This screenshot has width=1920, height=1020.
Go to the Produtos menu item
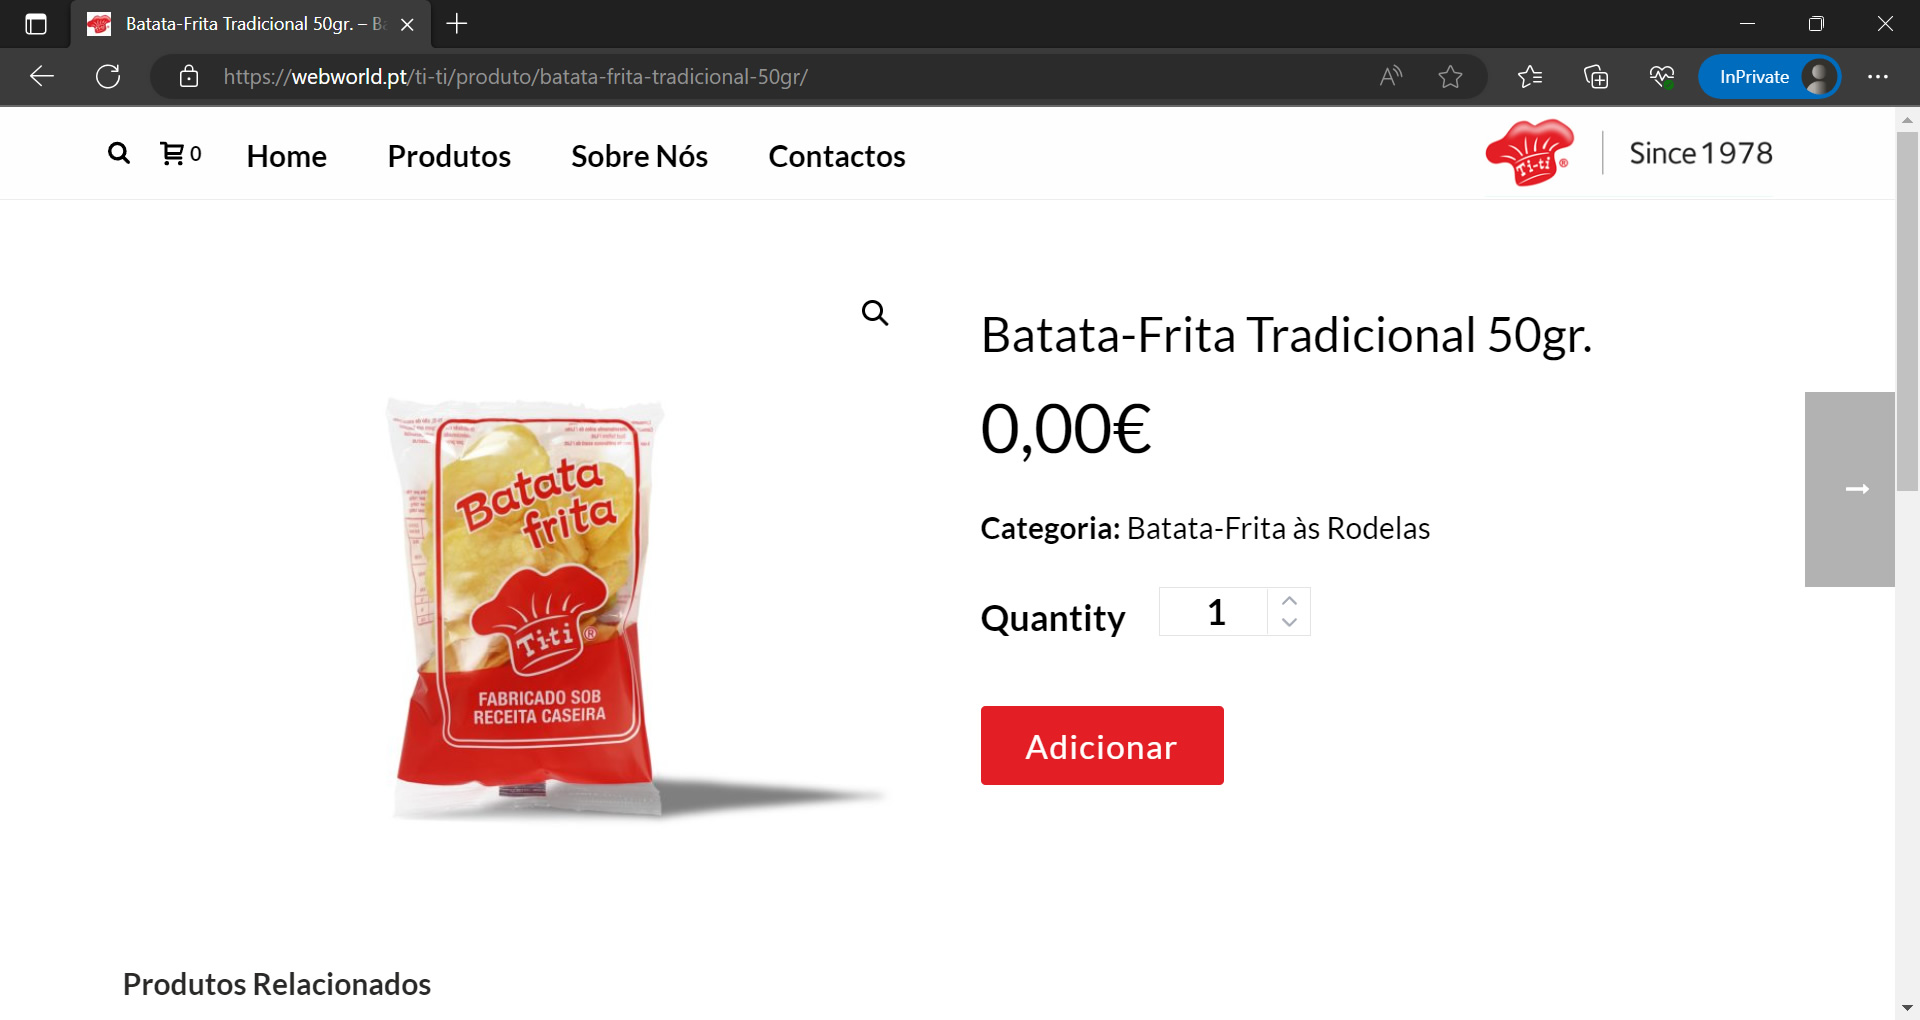pos(449,156)
